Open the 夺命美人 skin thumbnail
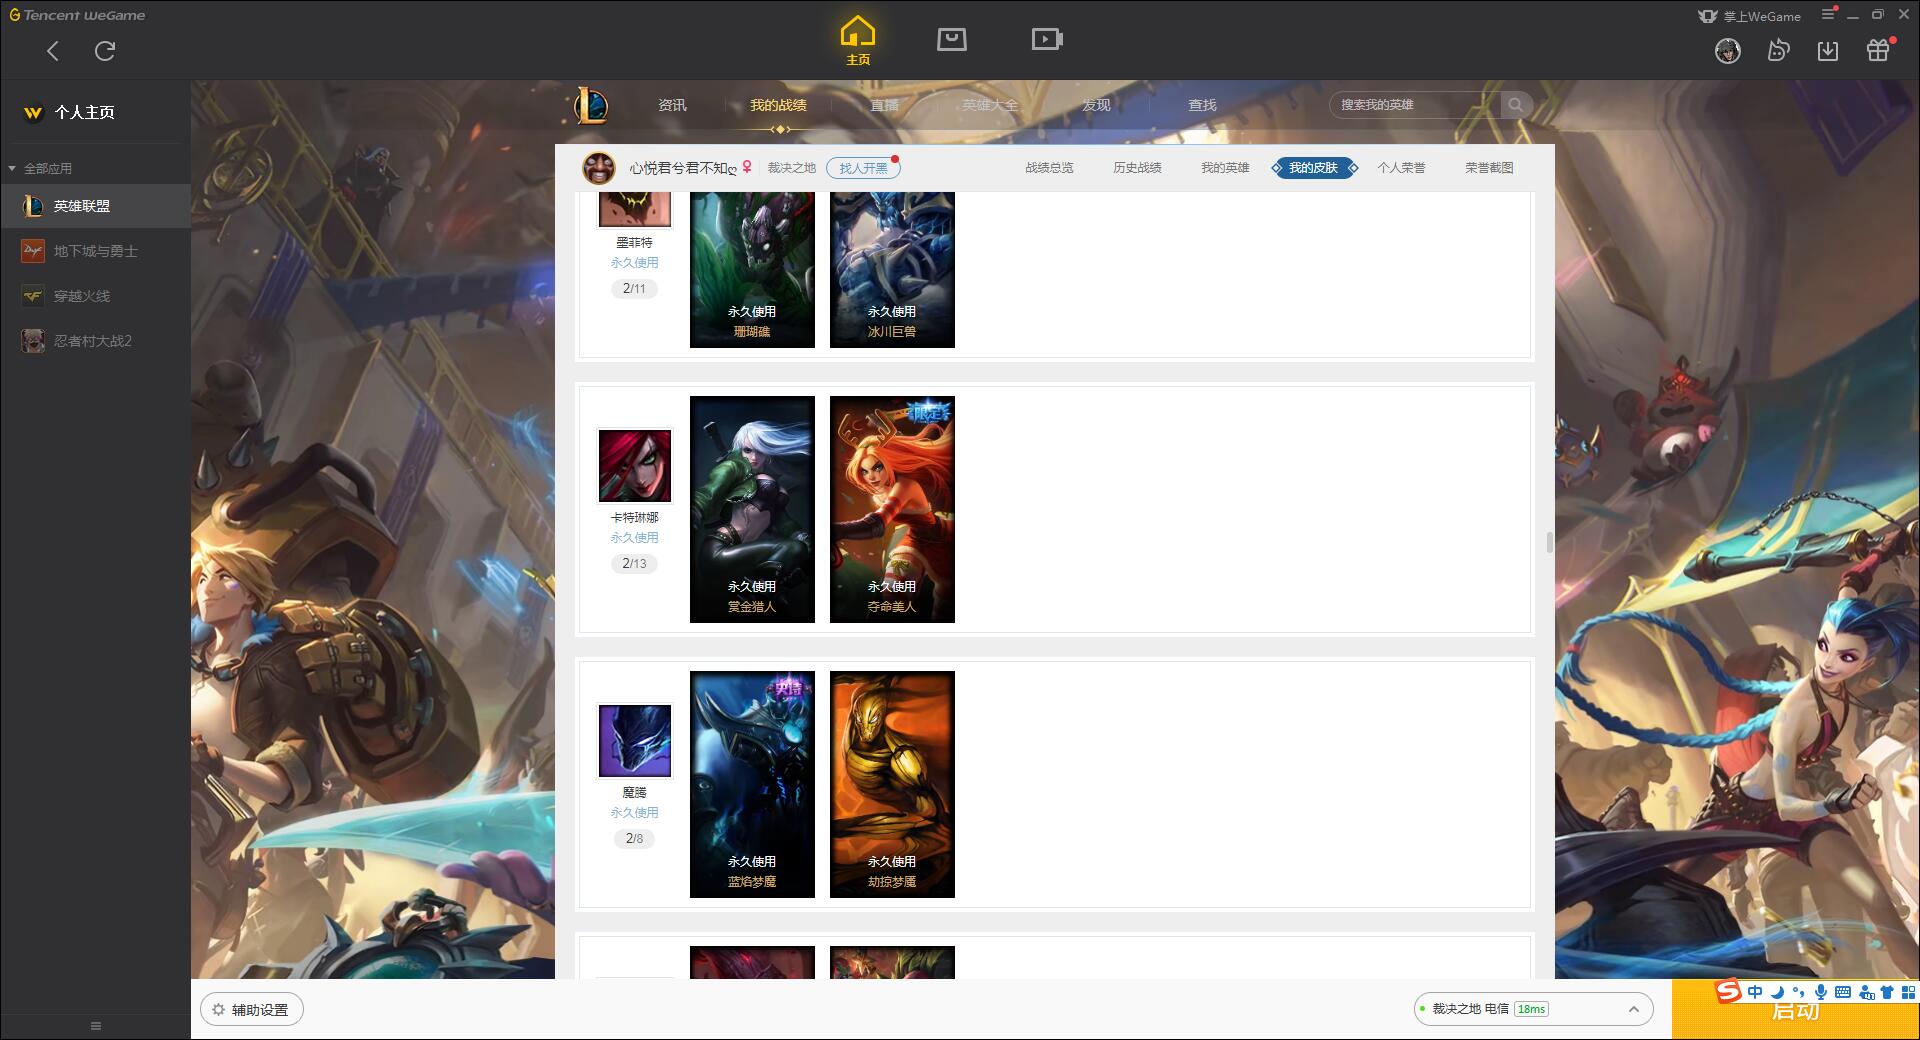 892,509
